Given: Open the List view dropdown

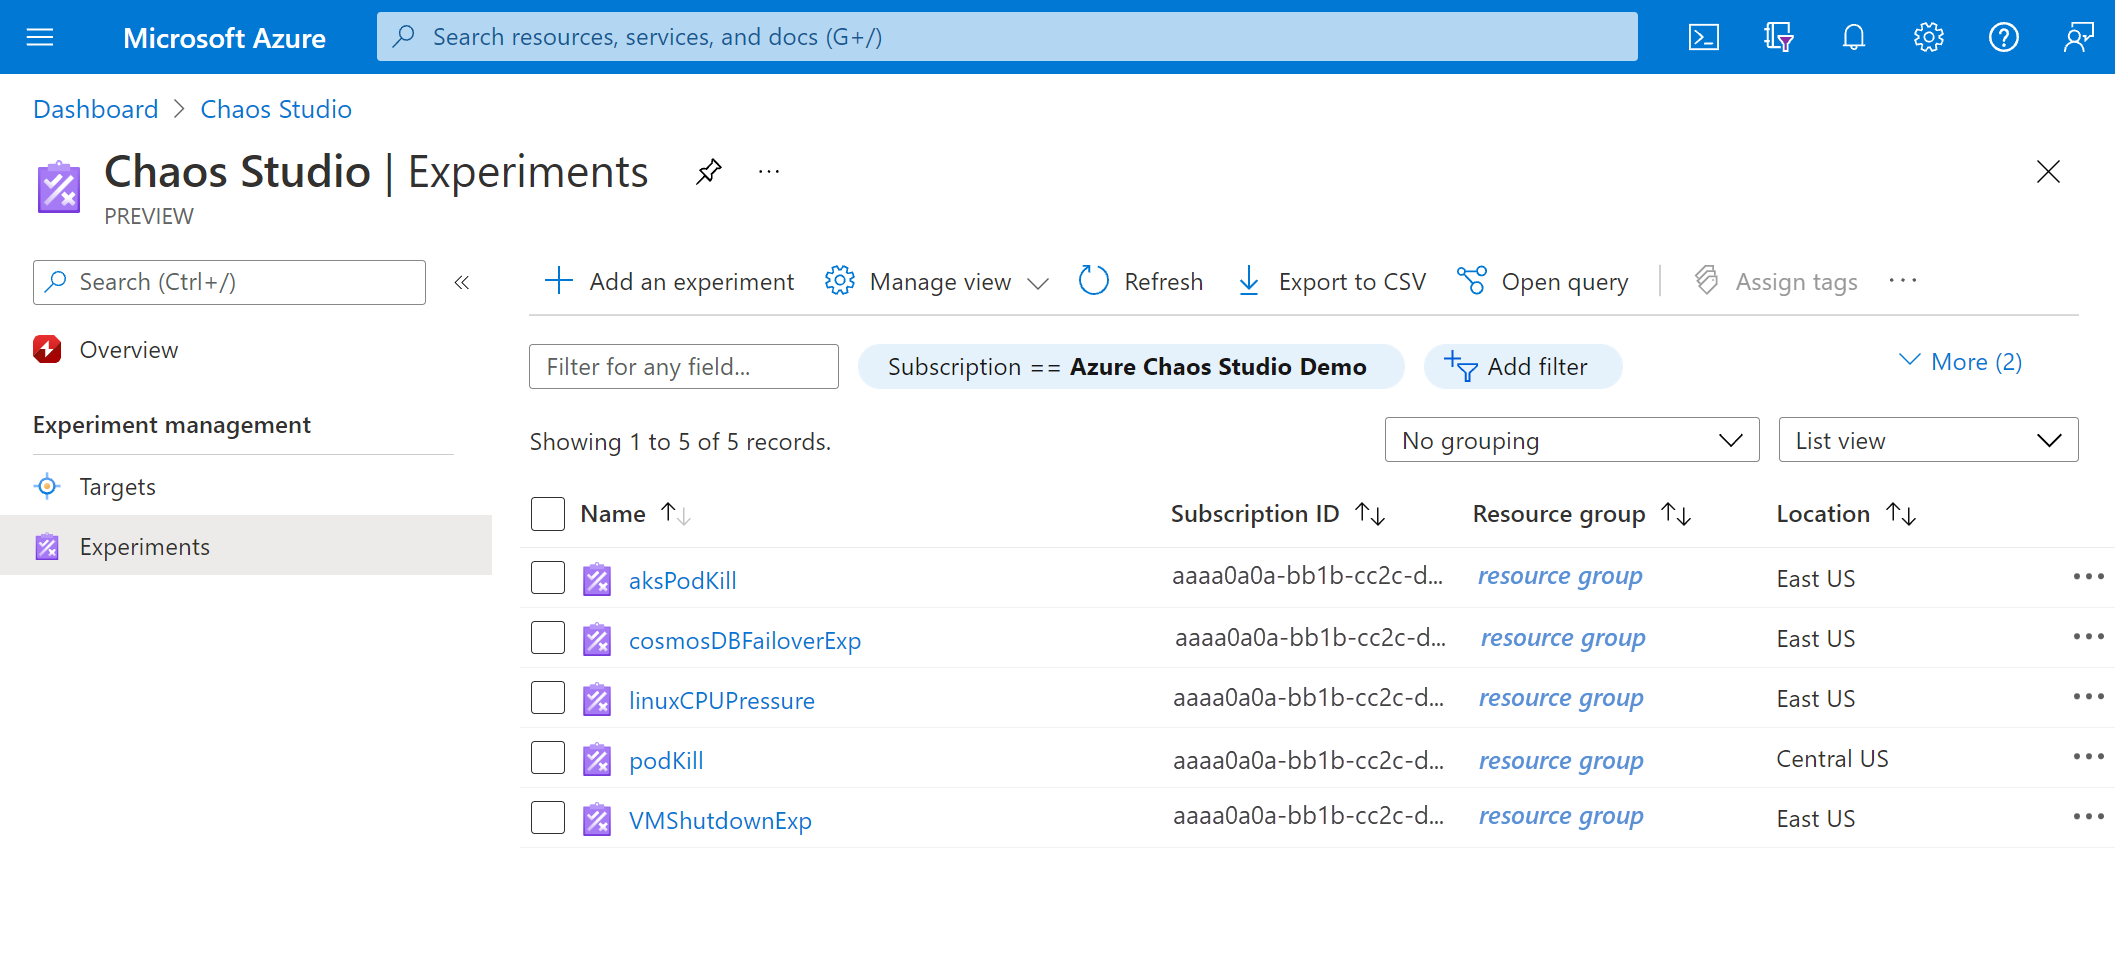Looking at the screenshot, I should (x=1928, y=439).
